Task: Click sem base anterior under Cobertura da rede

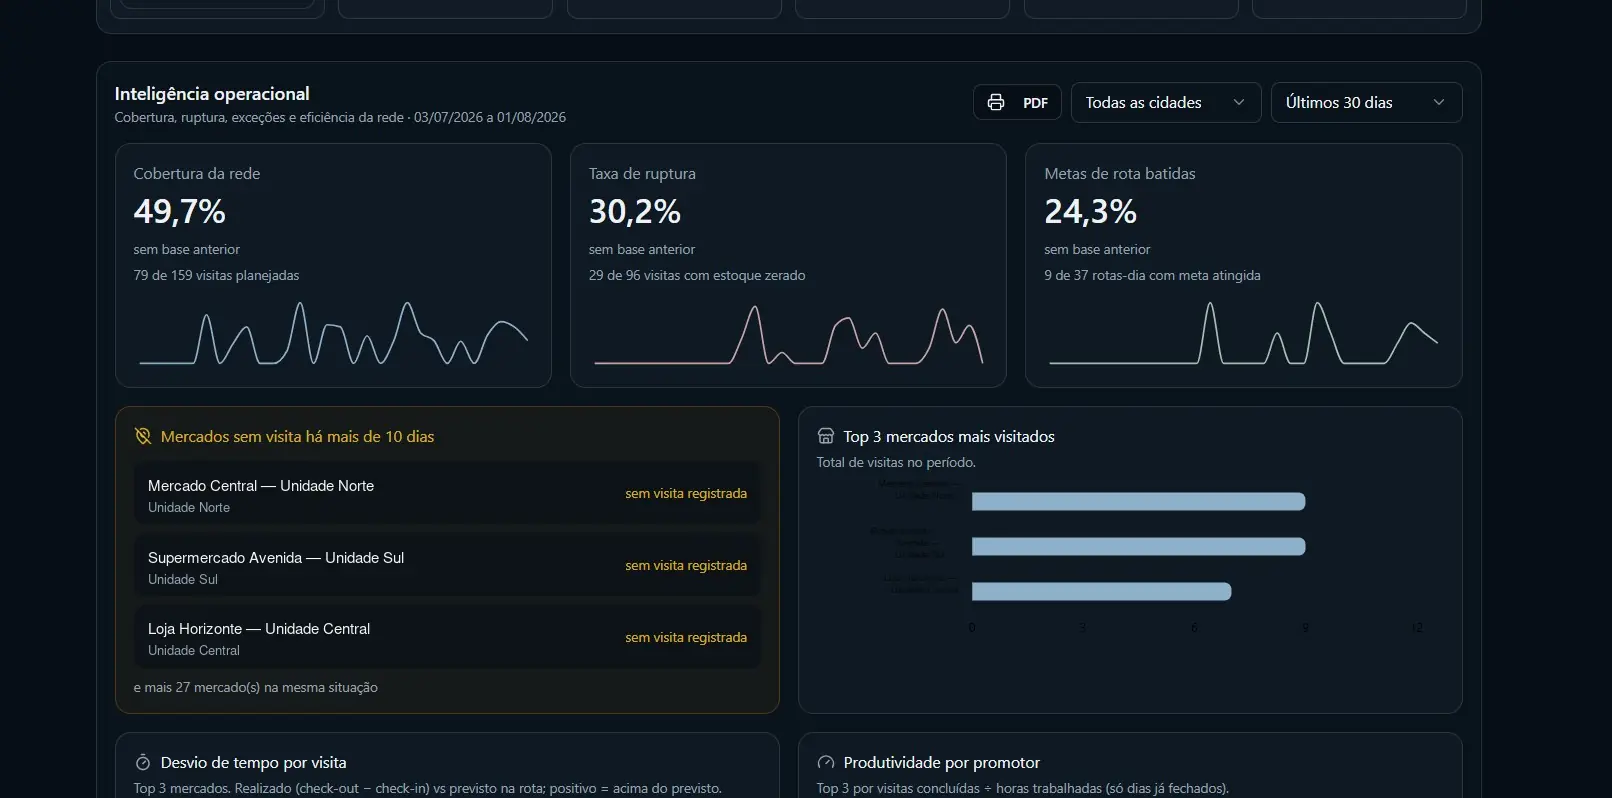Action: click(x=187, y=250)
